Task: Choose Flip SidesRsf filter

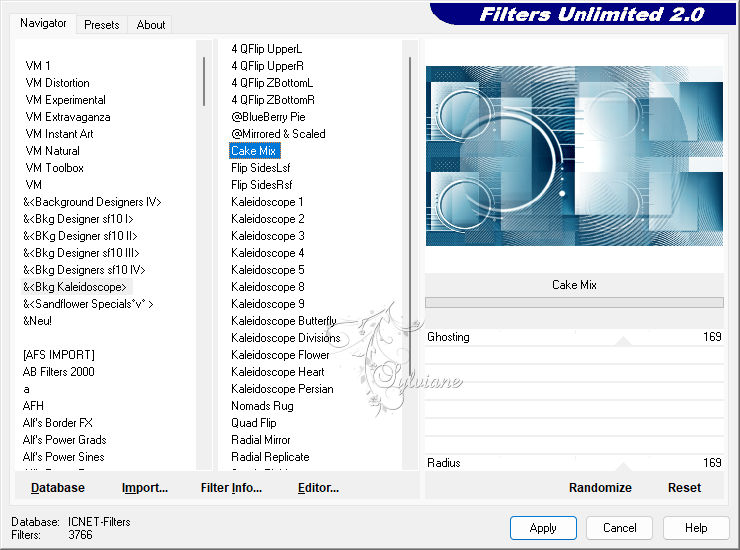Action: pos(261,185)
